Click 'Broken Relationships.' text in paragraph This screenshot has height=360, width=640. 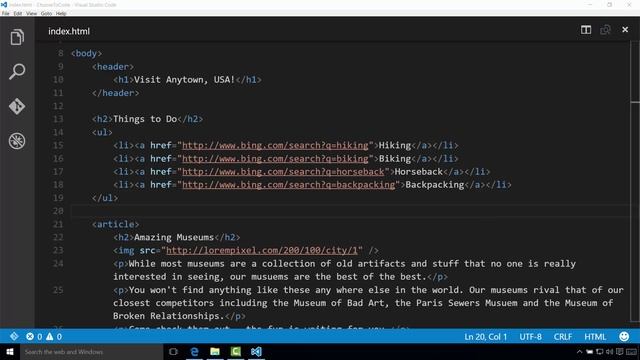pos(169,316)
